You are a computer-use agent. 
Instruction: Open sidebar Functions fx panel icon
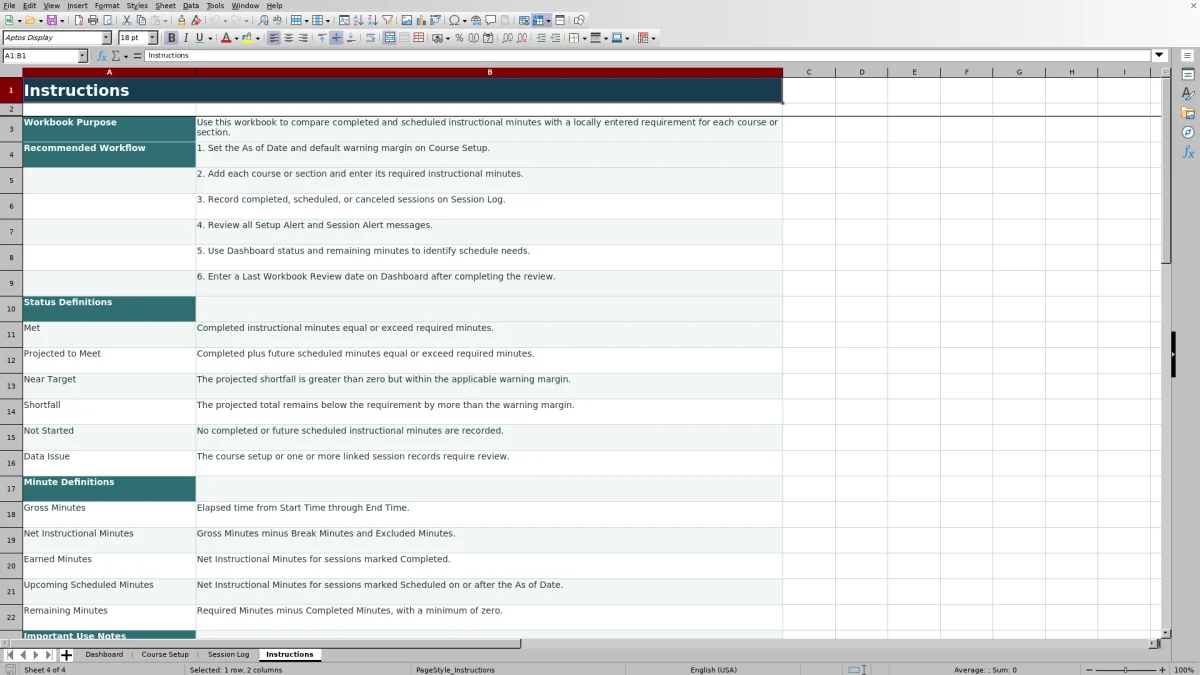coord(1188,152)
